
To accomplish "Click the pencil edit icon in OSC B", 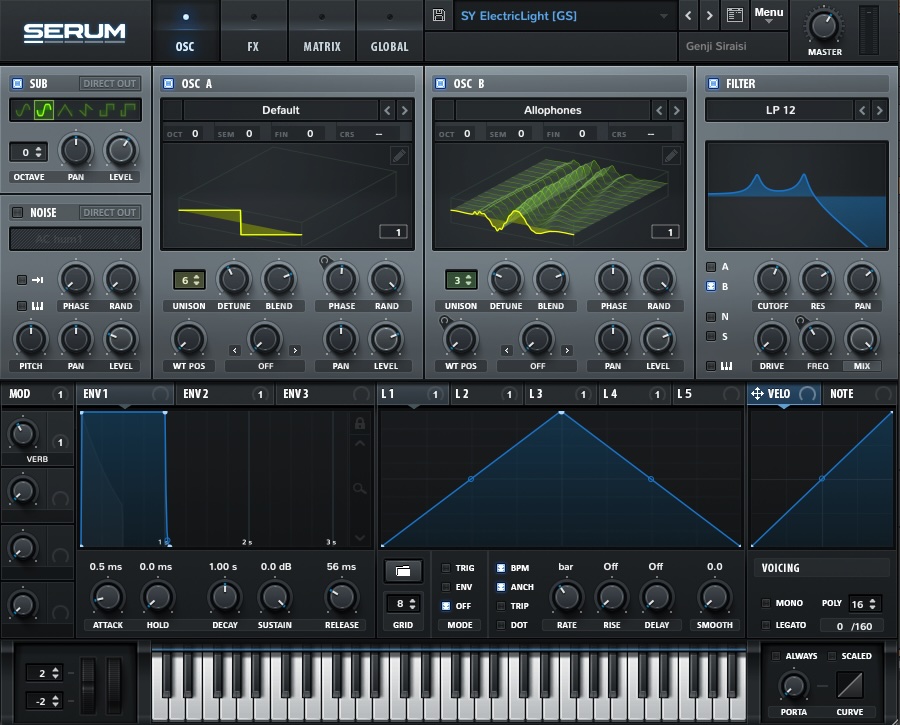I will (x=671, y=155).
